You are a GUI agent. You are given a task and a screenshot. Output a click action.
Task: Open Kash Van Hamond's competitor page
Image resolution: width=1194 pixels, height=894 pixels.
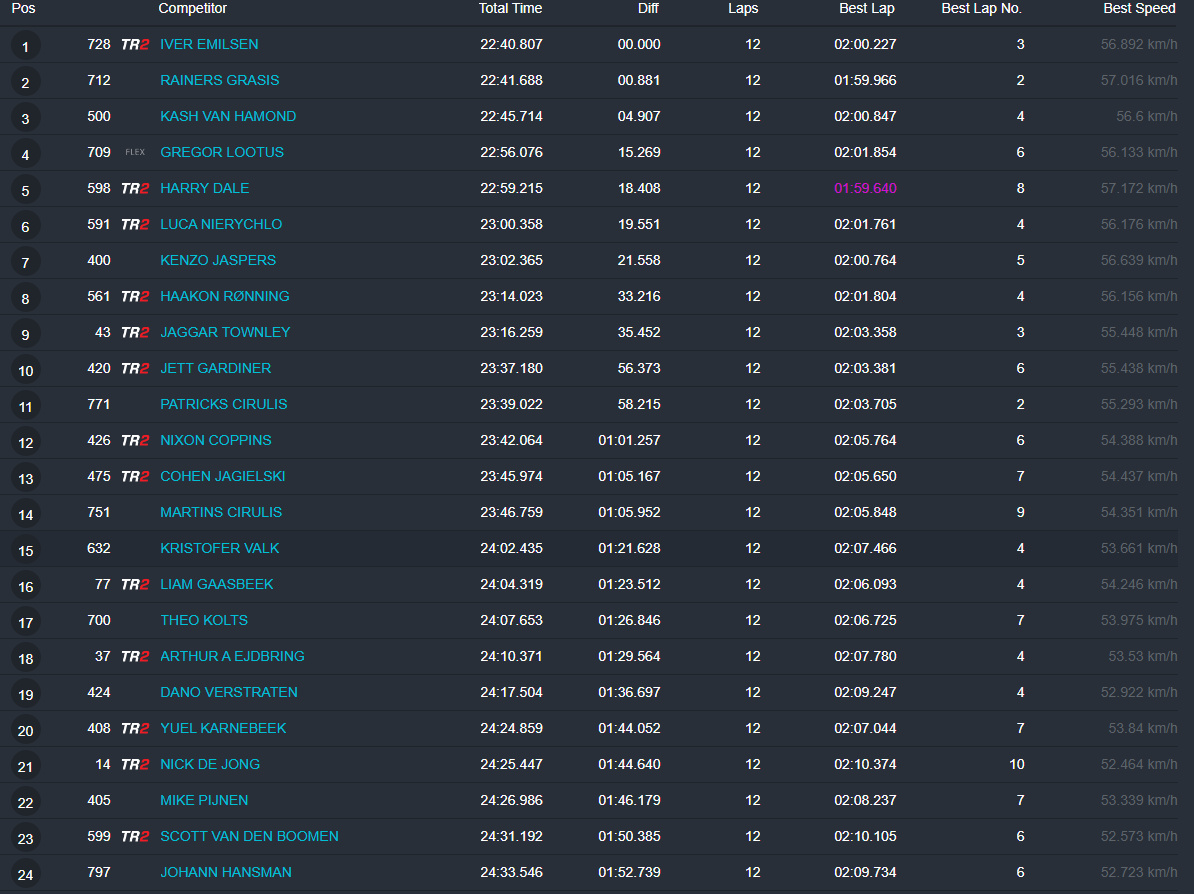pyautogui.click(x=228, y=116)
